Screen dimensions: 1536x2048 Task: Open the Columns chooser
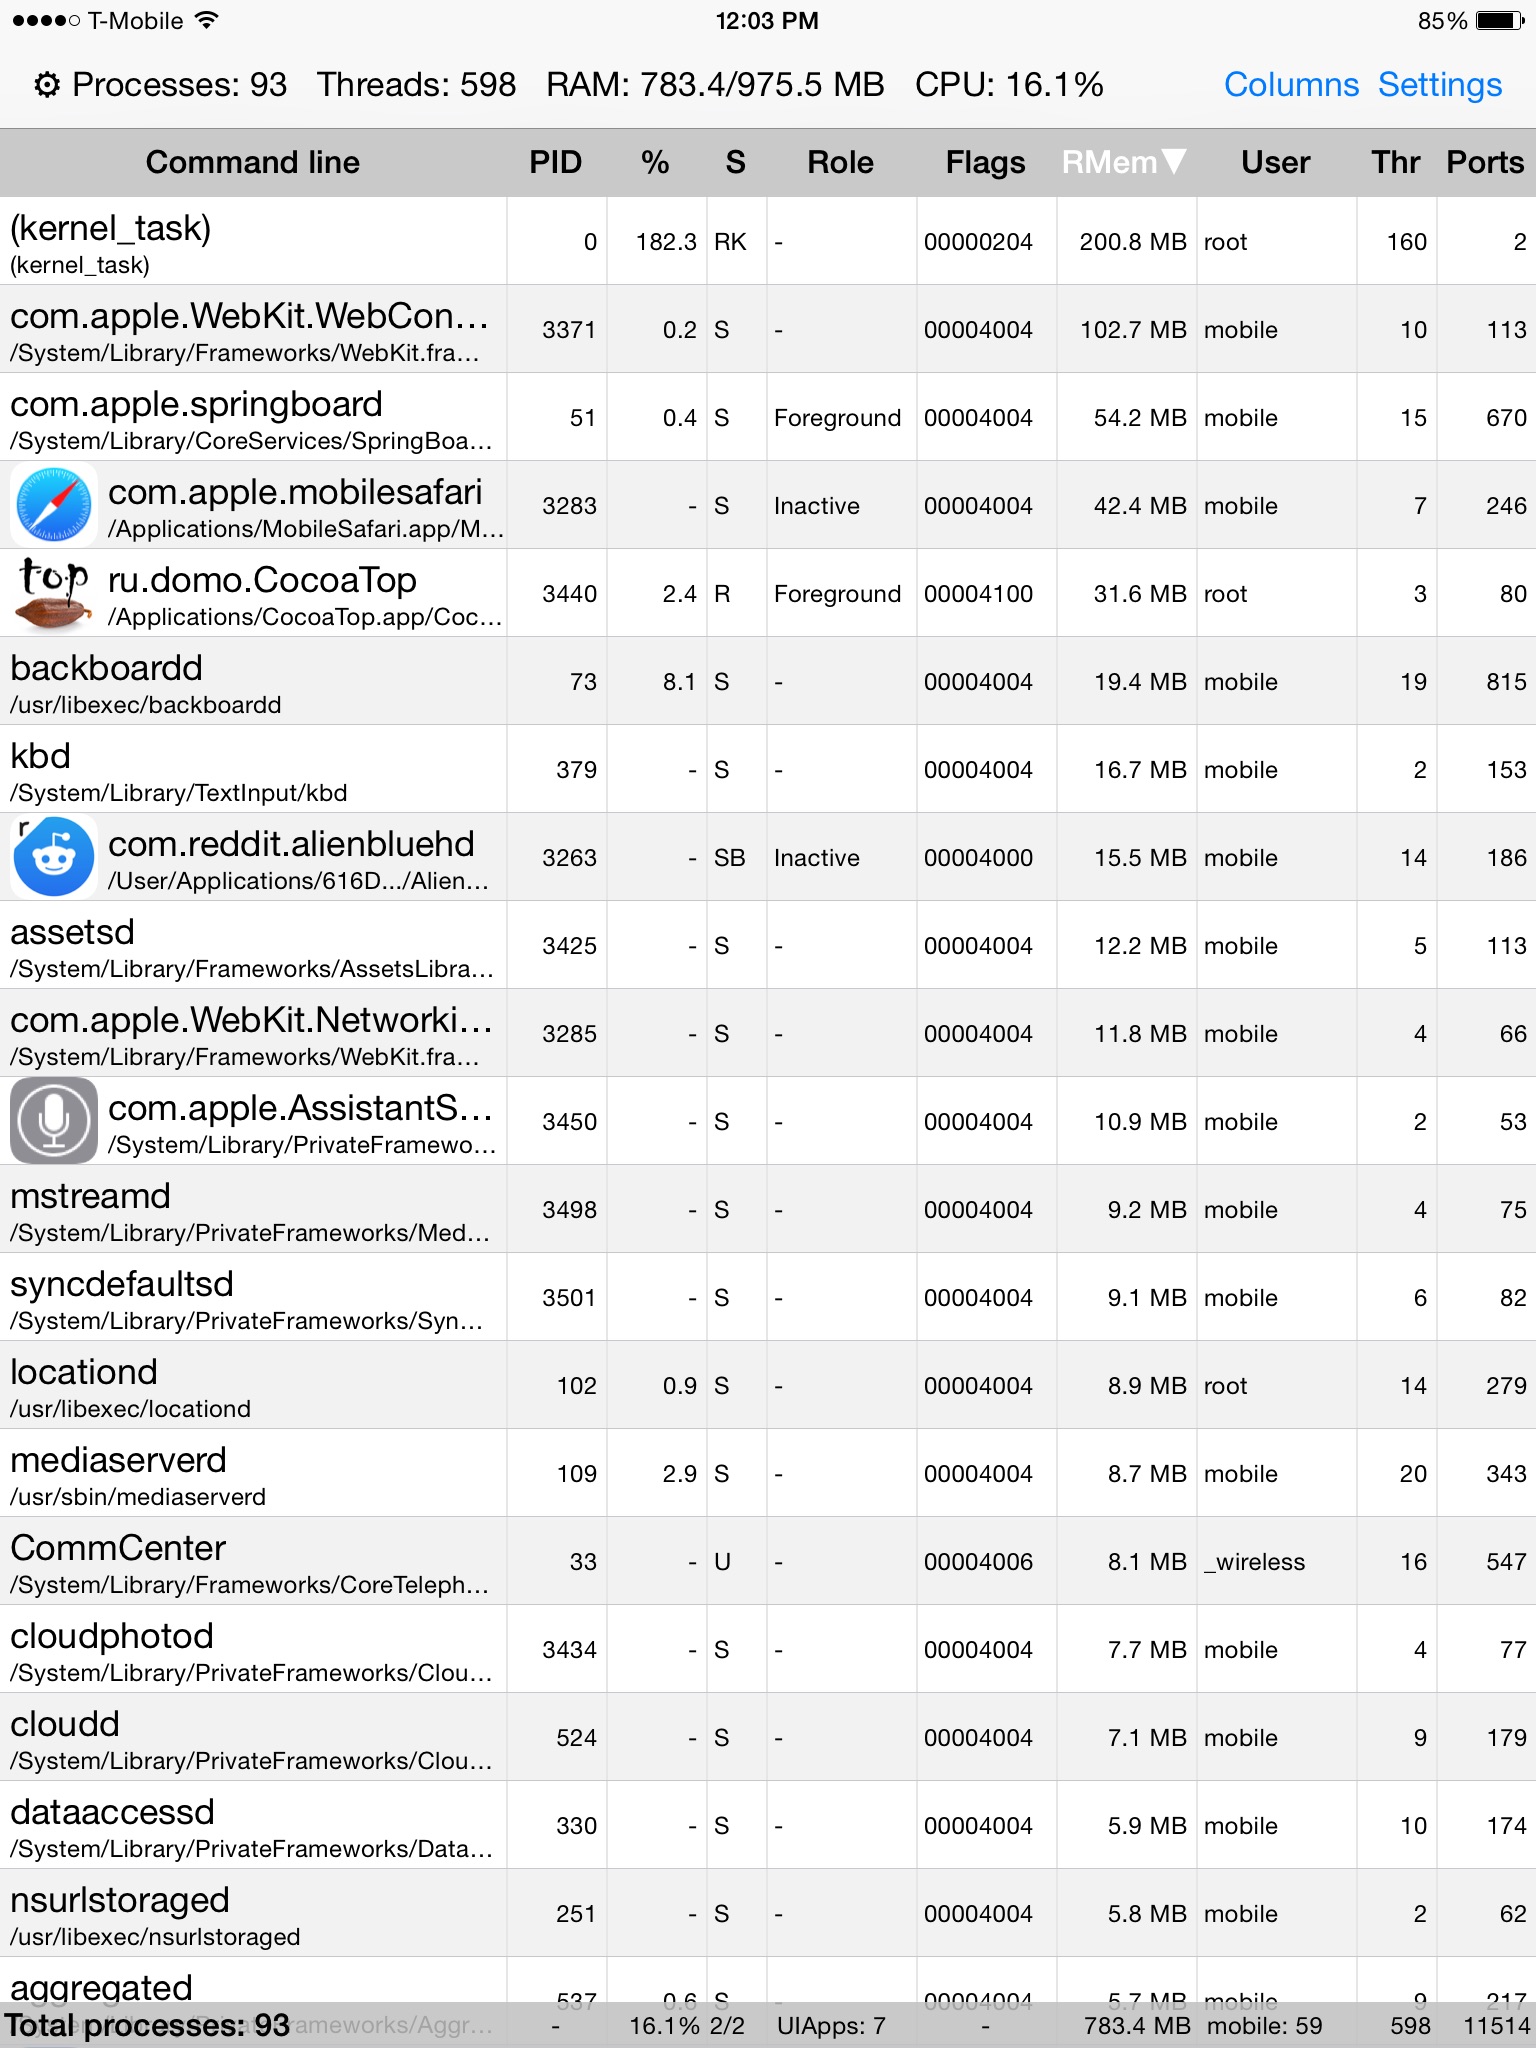point(1291,85)
